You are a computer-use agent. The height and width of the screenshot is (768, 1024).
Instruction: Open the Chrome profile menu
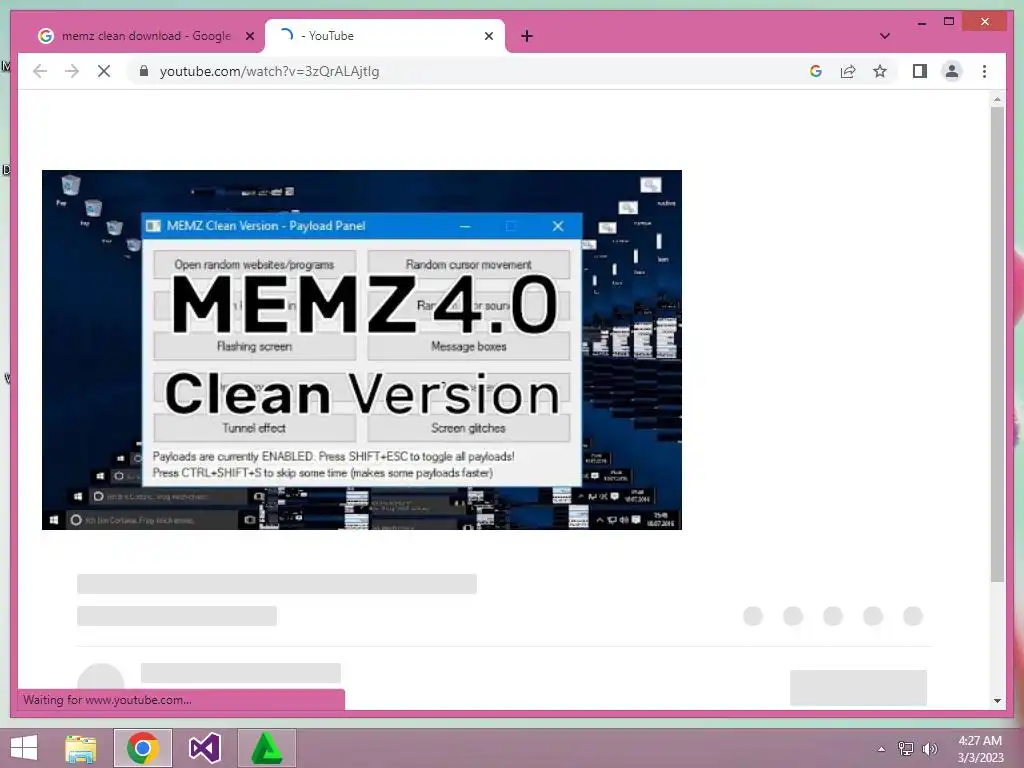952,71
